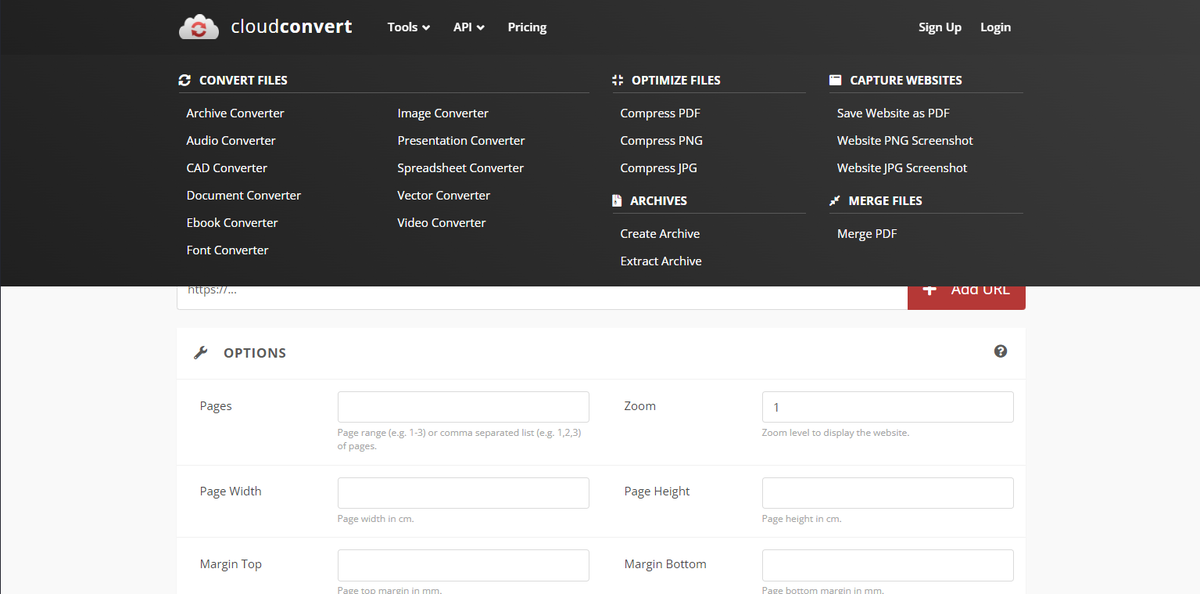The height and width of the screenshot is (594, 1200).
Task: Click the CONVERT FILES heading
Action: click(243, 80)
